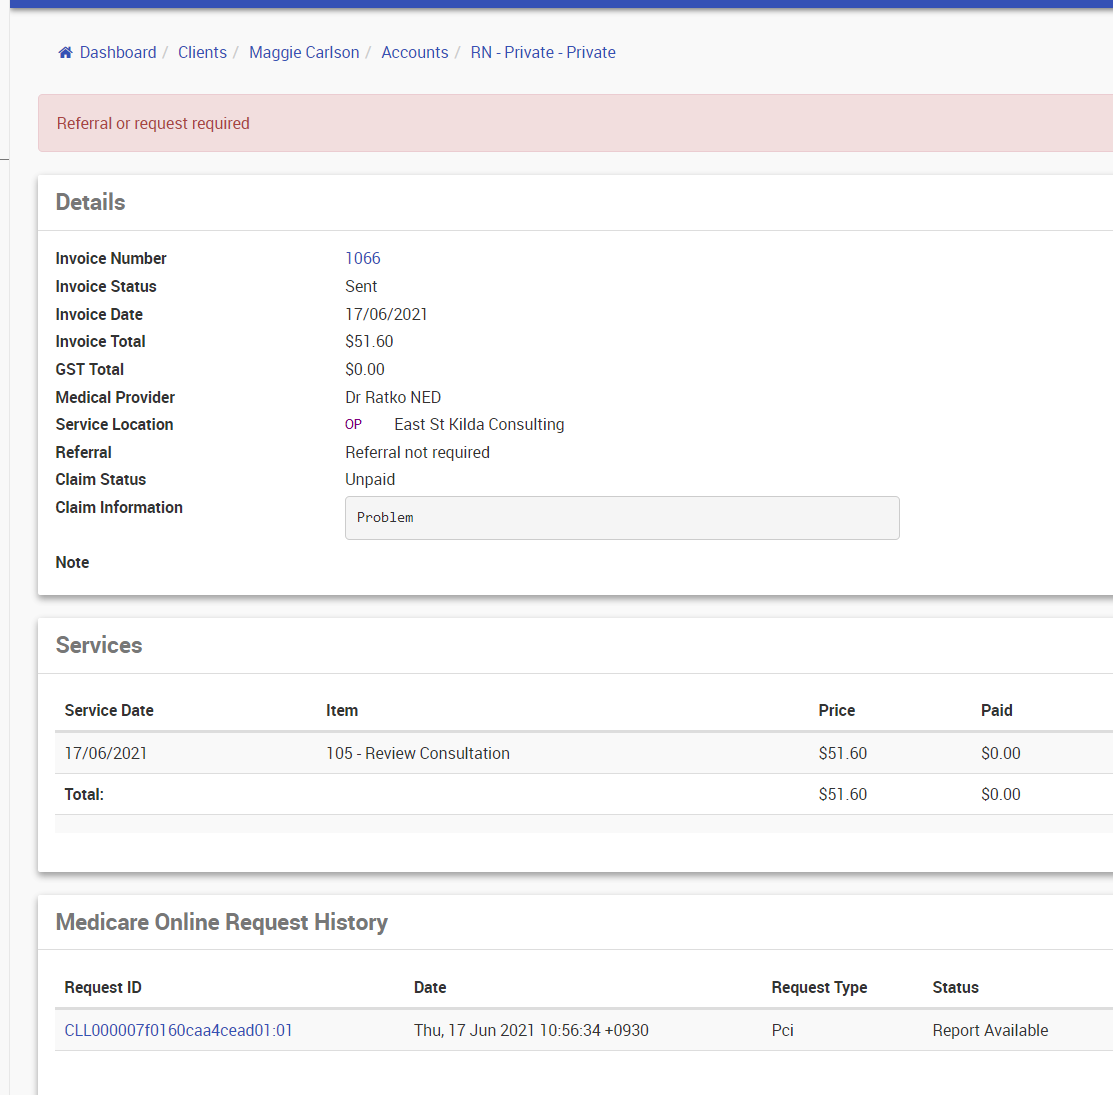Go to Dashboard breadcrumb link
Viewport: 1113px width, 1095px height.
(118, 53)
